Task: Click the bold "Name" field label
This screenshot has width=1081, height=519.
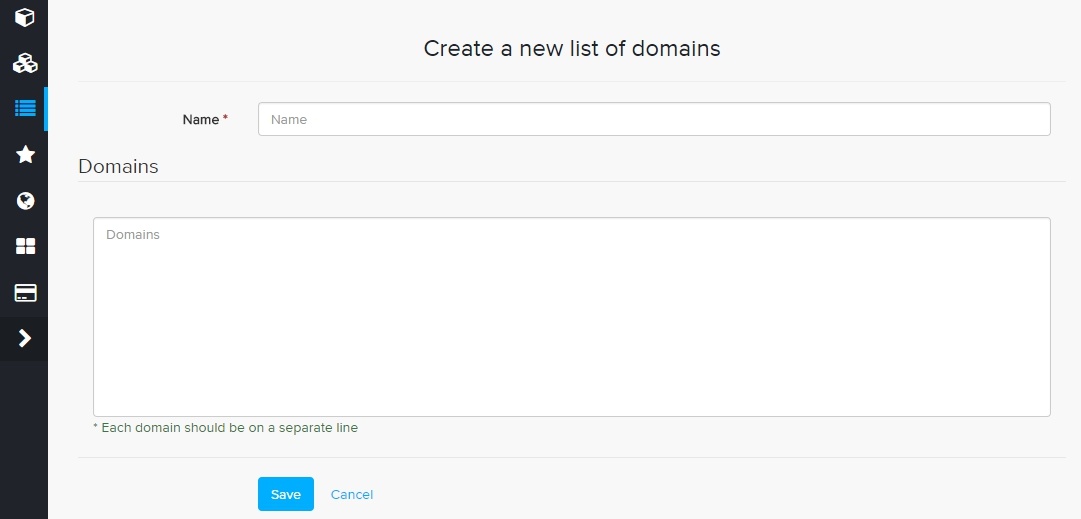Action: pos(200,119)
